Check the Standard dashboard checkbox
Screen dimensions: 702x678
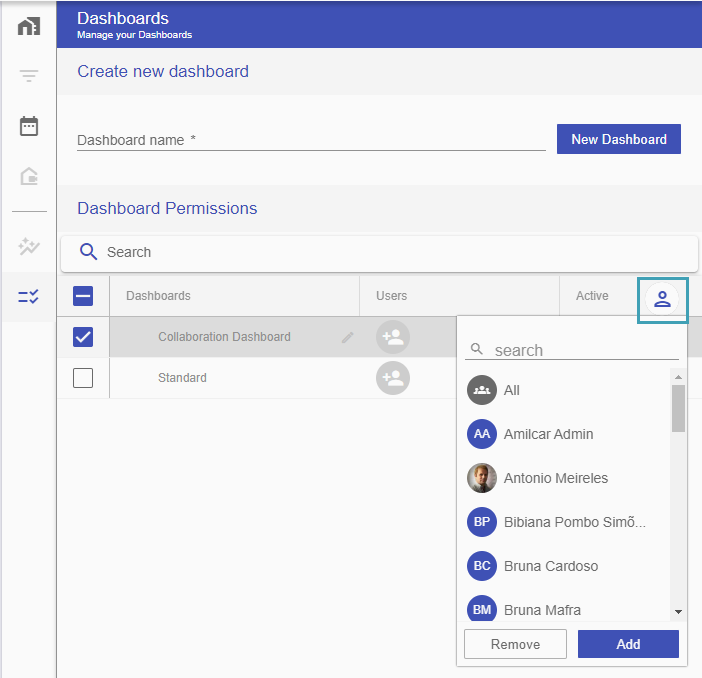pos(83,378)
